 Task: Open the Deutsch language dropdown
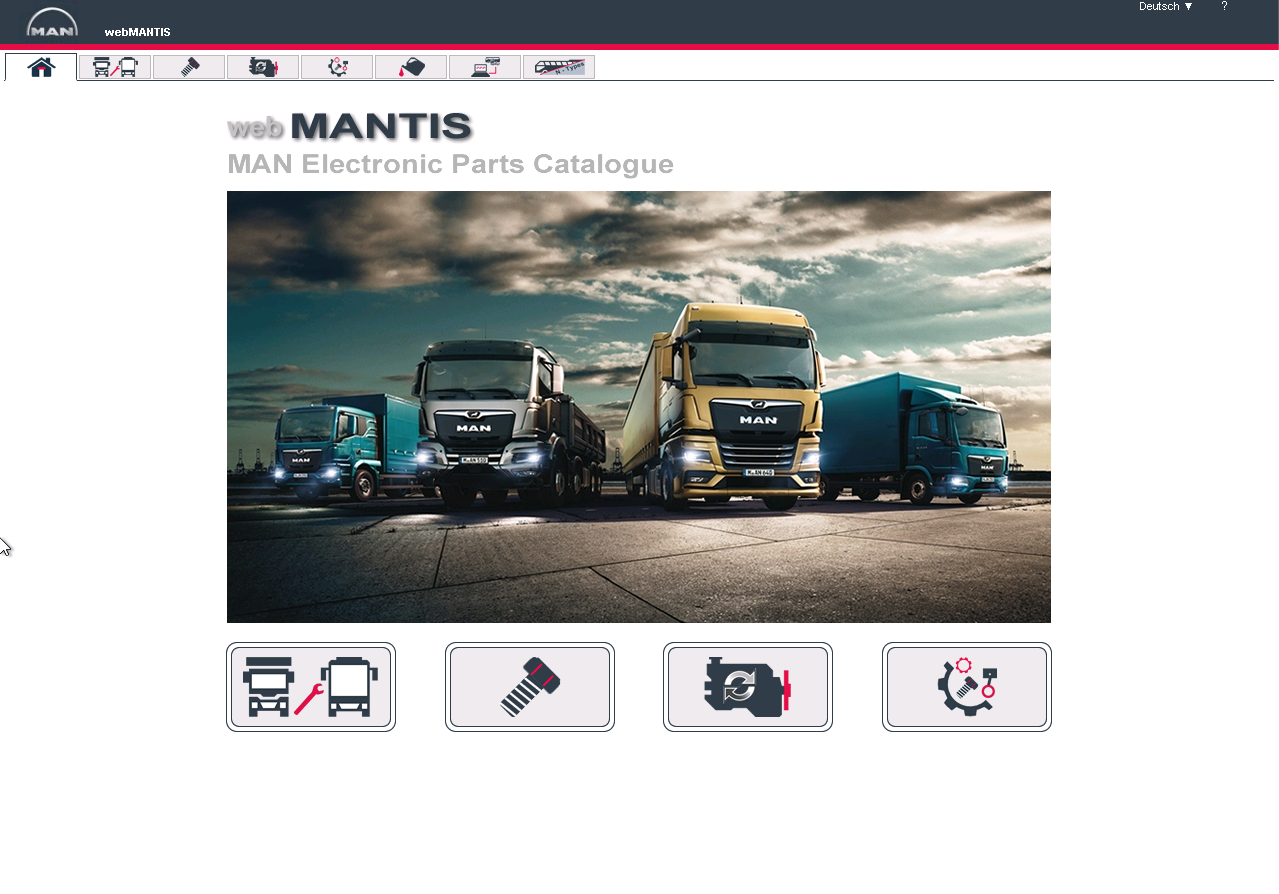(1166, 7)
